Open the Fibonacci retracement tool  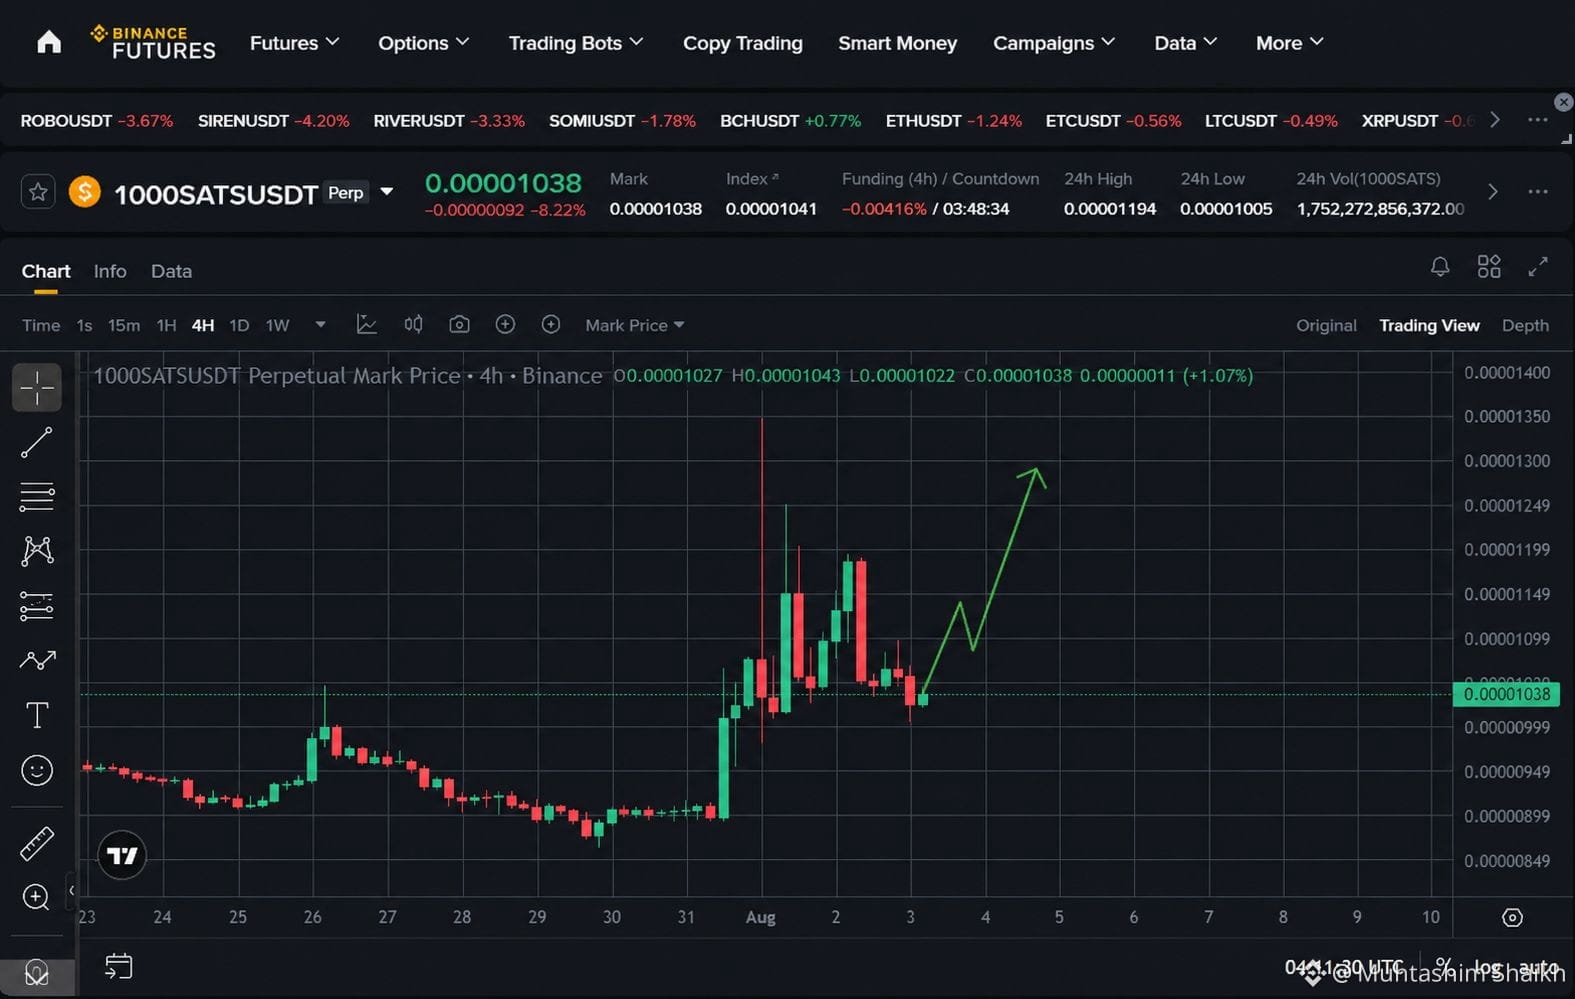point(37,496)
